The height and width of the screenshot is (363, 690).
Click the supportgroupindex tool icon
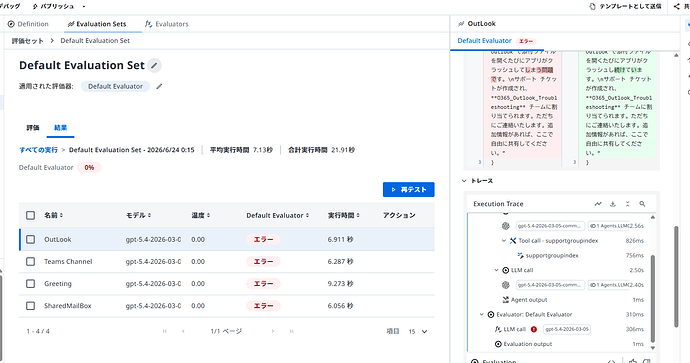pyautogui.click(x=520, y=255)
